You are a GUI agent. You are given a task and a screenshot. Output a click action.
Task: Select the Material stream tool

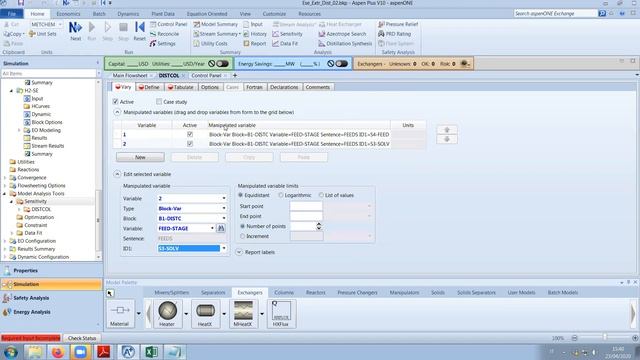click(x=120, y=313)
